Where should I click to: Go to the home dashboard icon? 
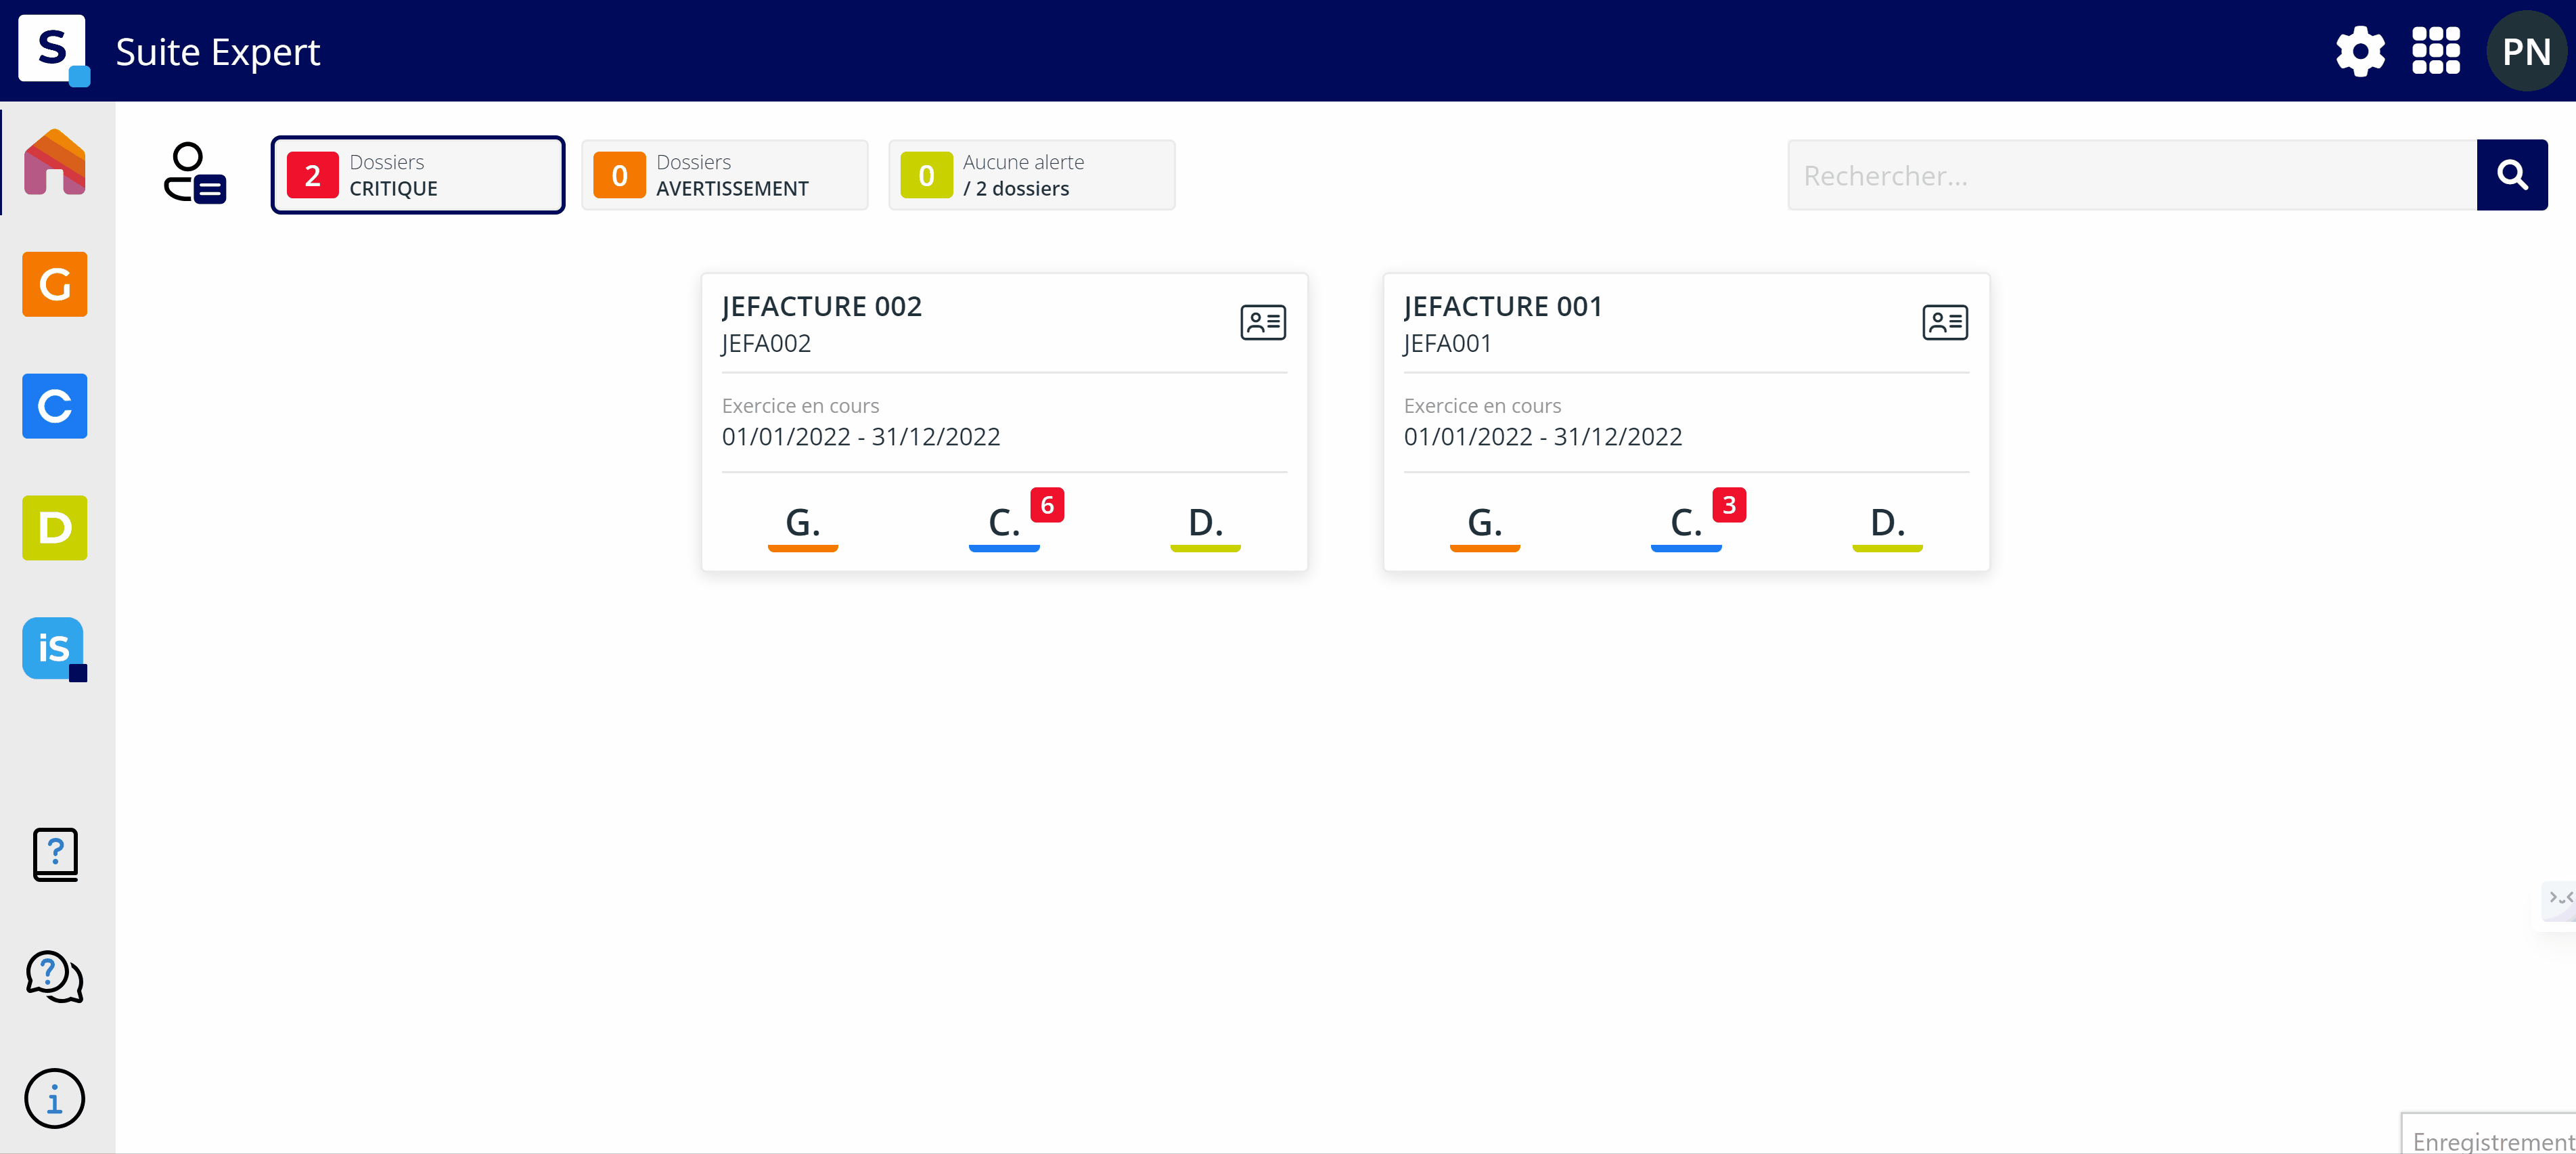55,162
